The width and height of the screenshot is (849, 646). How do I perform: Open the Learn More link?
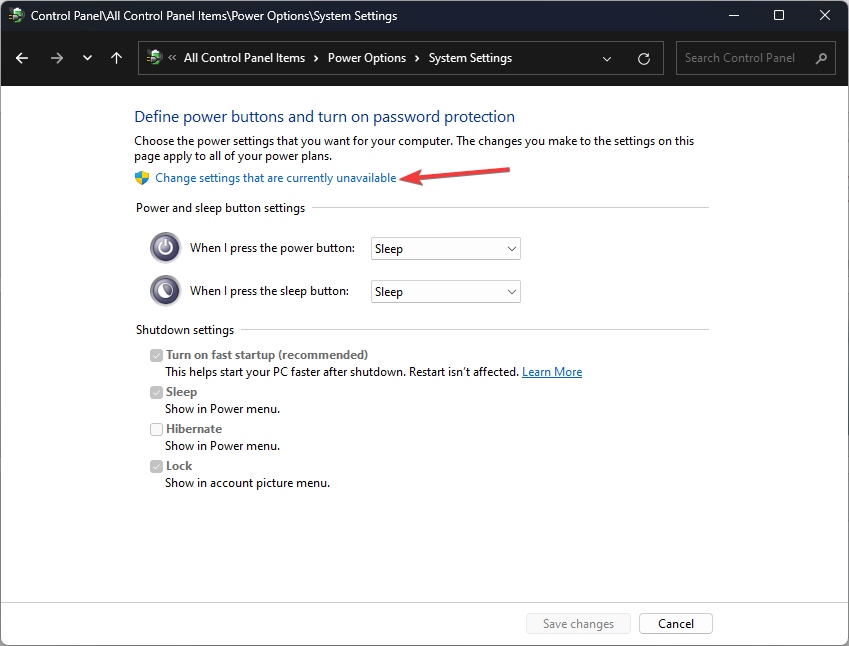(551, 371)
